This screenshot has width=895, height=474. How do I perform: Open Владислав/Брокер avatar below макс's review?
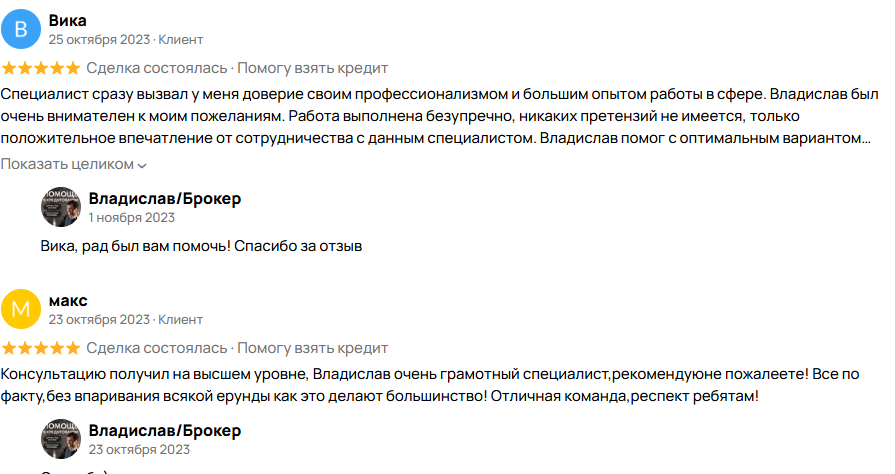point(60,439)
